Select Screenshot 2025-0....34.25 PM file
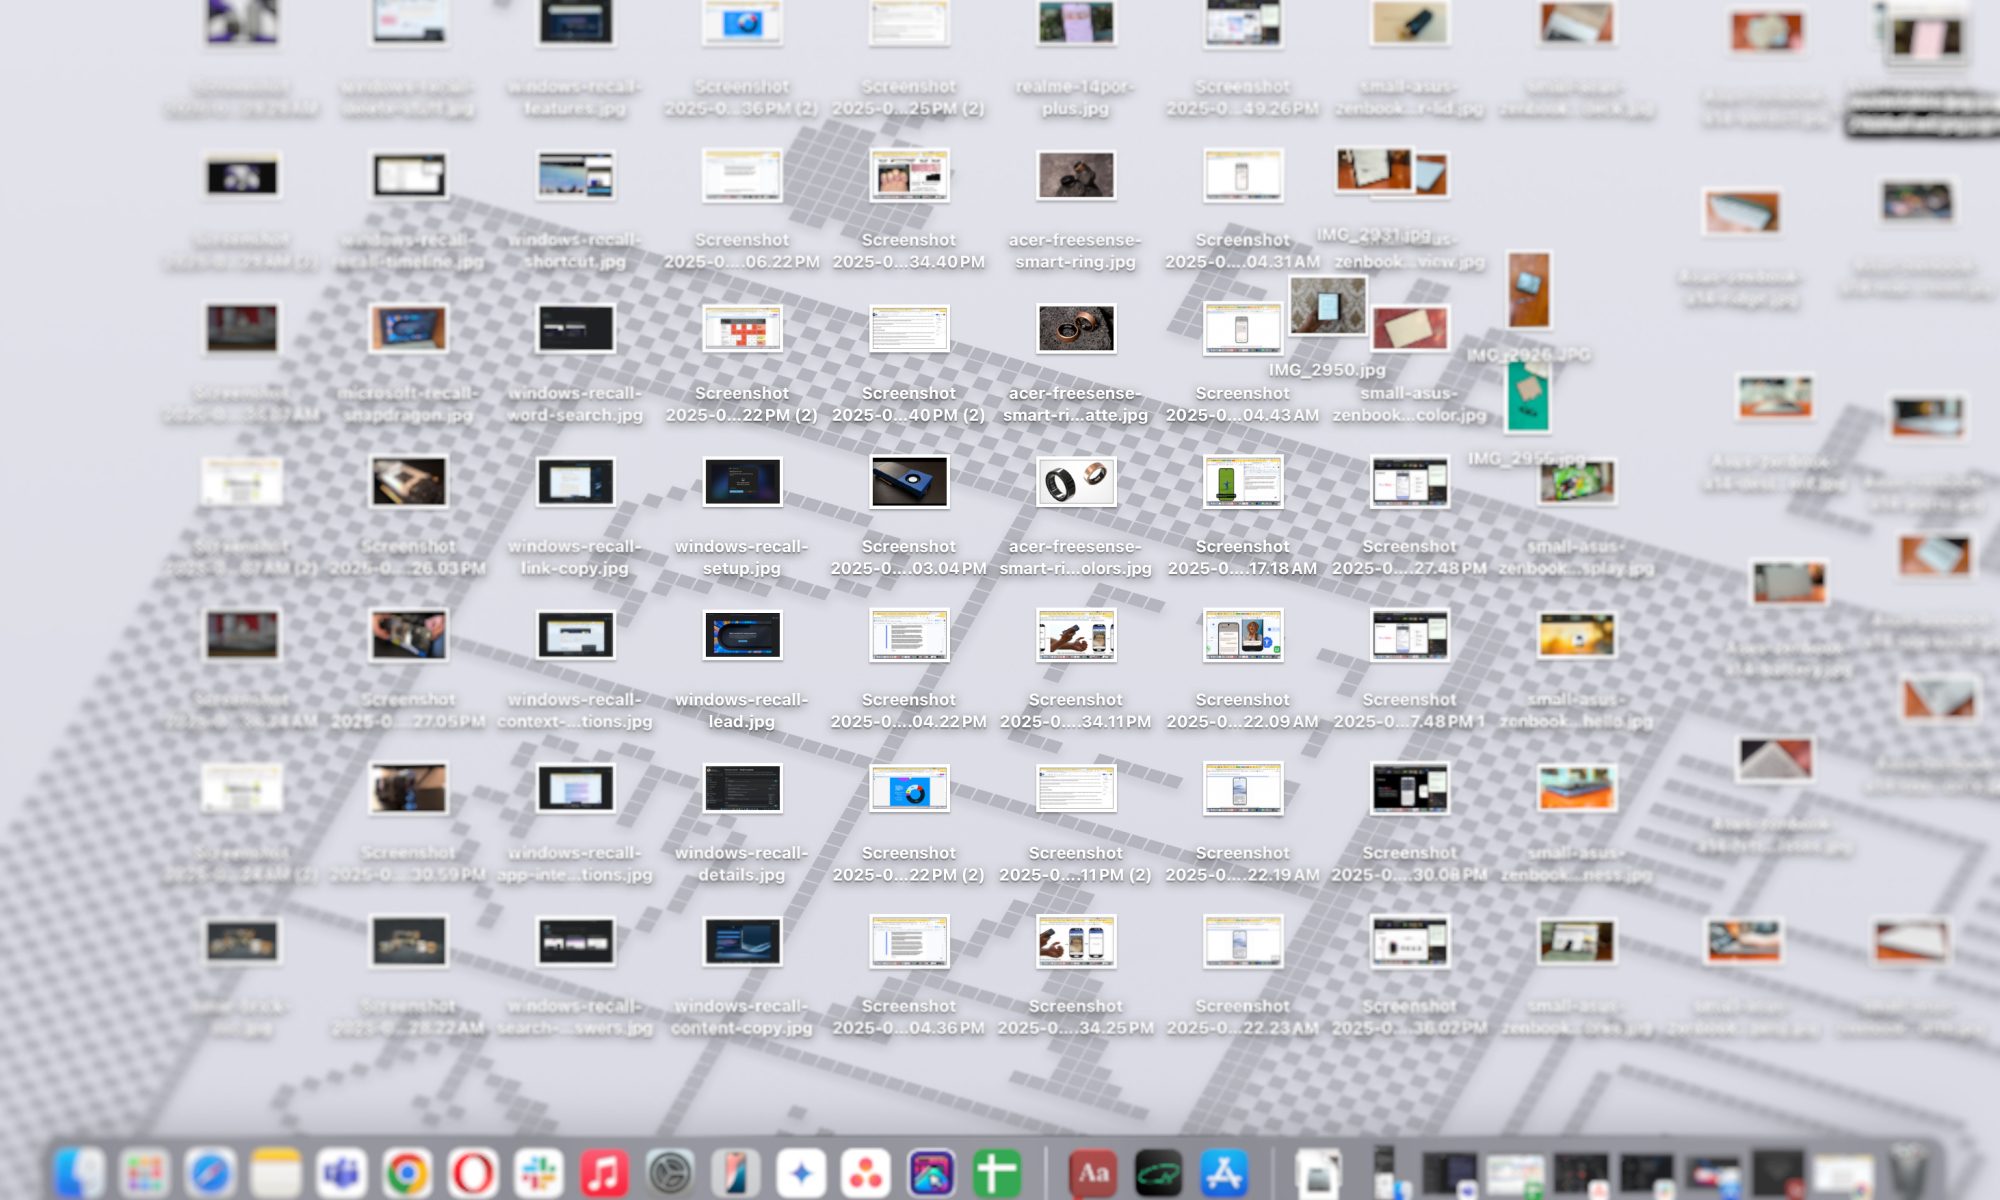The height and width of the screenshot is (1200, 2000). [1076, 941]
